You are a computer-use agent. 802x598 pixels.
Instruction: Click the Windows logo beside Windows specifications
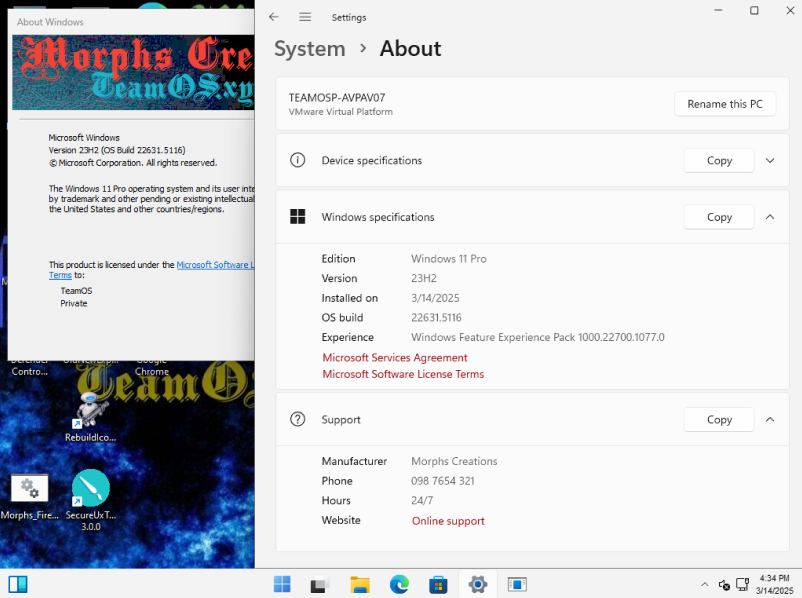pos(298,217)
